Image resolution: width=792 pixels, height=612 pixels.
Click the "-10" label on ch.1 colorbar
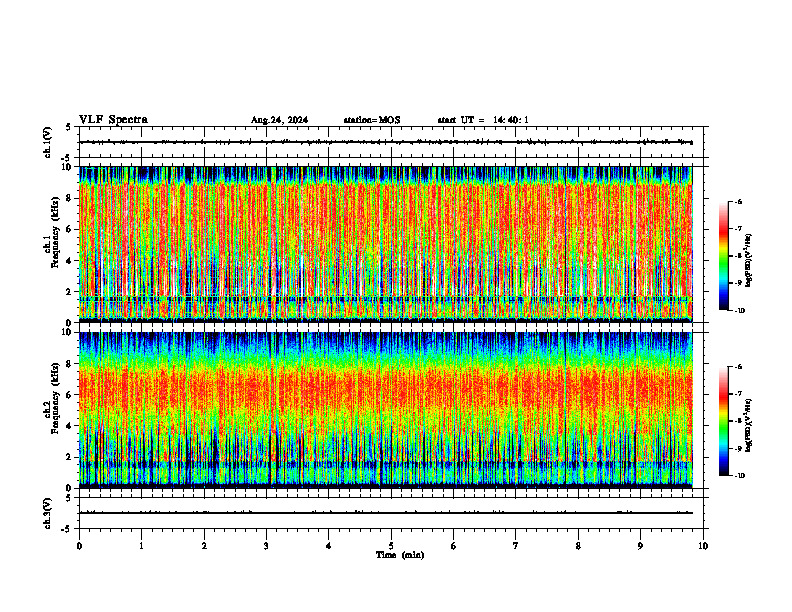739,311
